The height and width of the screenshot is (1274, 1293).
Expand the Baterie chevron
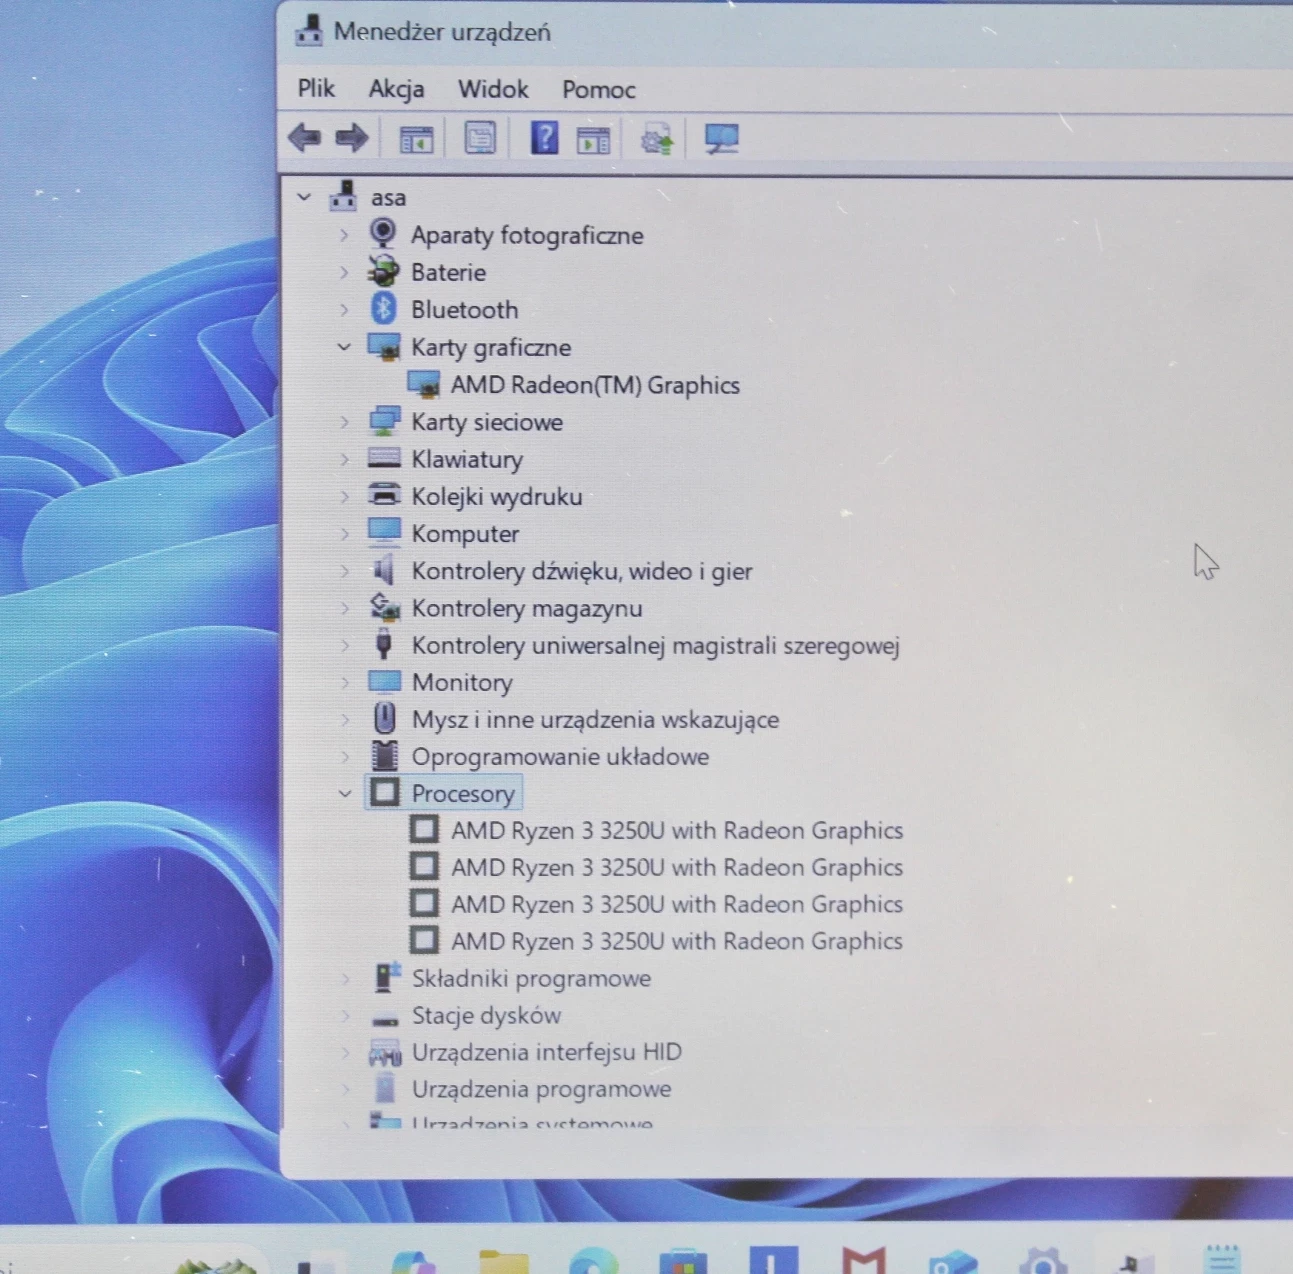click(344, 272)
